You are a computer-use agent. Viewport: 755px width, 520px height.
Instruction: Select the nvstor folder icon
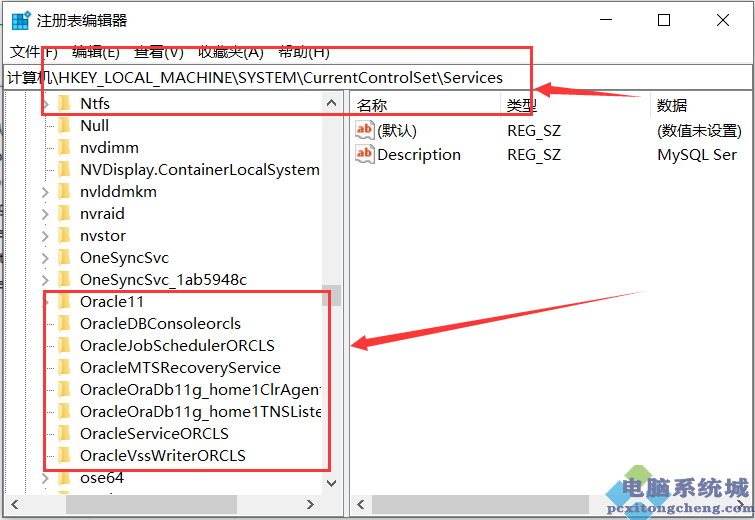[64, 235]
